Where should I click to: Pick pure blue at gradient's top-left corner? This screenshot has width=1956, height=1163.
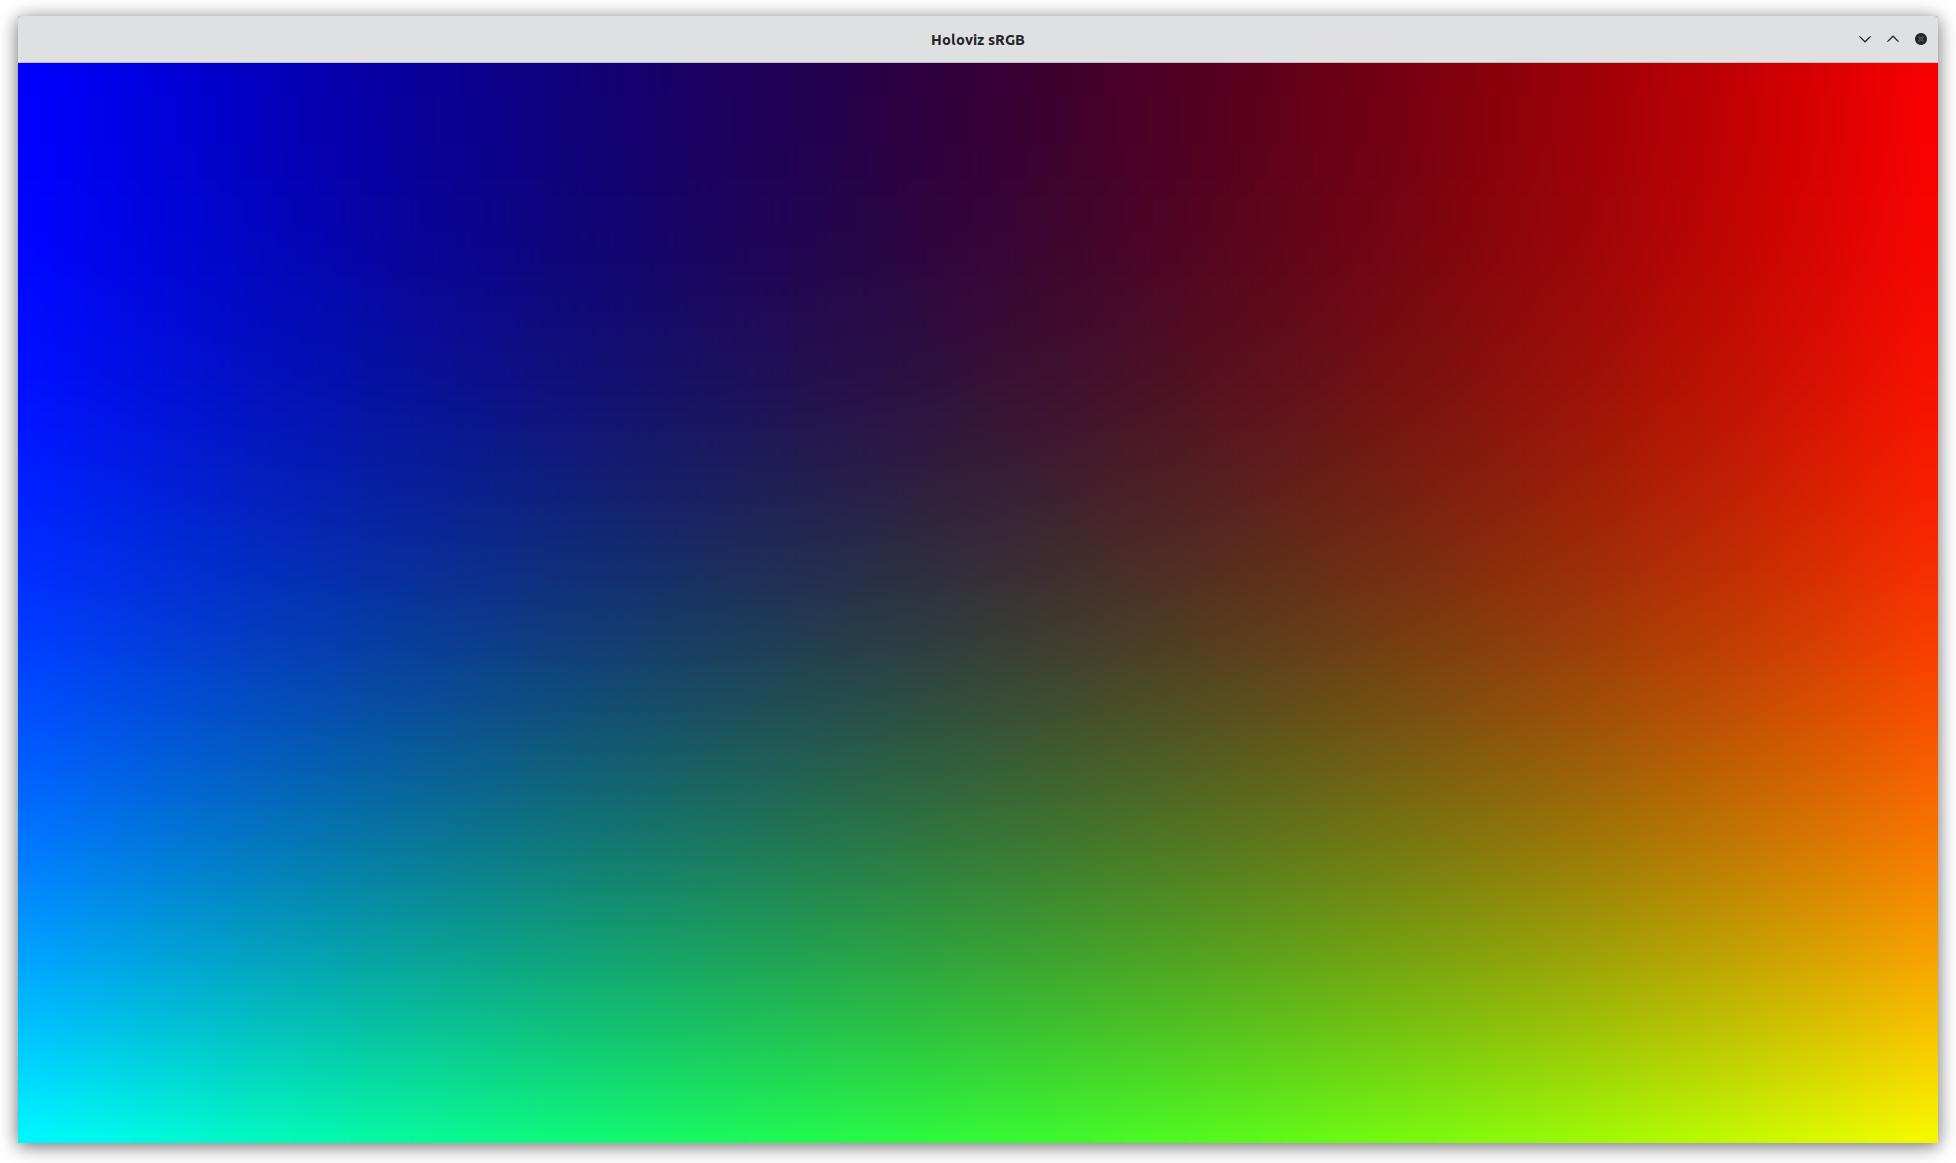click(25, 70)
